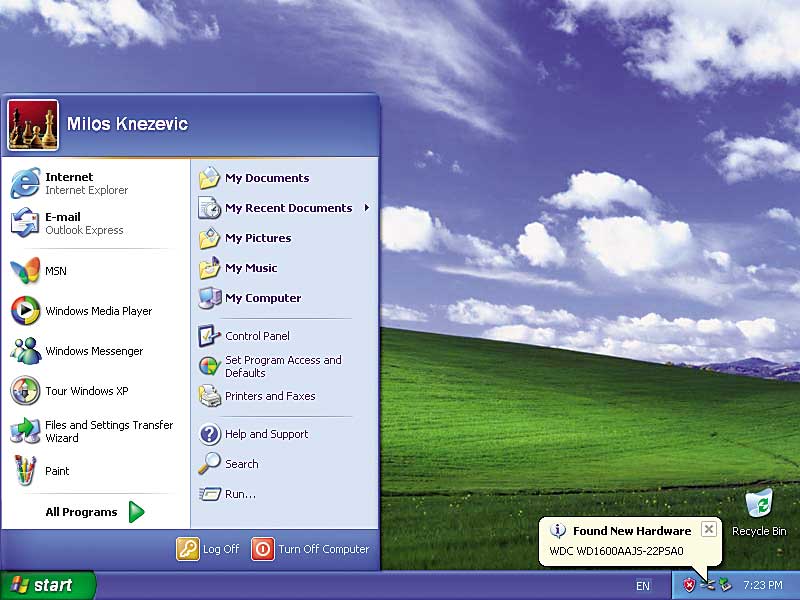Select Printers and Faxes
The image size is (800, 600).
coord(285,396)
